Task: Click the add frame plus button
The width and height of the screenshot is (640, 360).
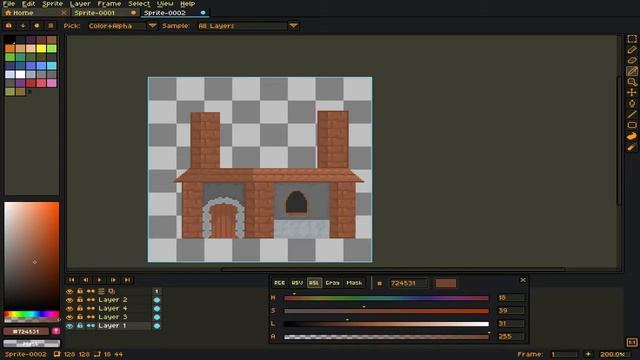Action: (588, 354)
